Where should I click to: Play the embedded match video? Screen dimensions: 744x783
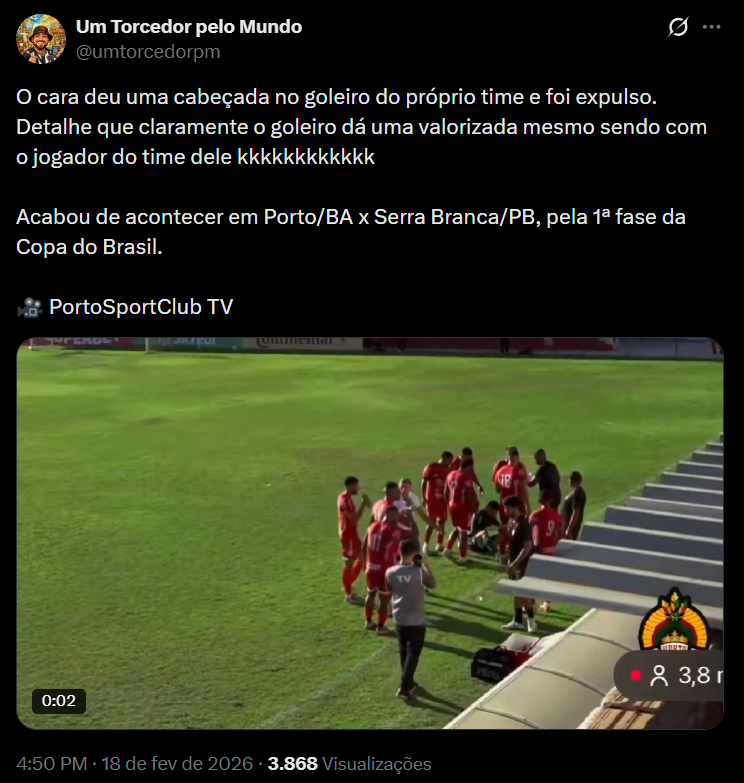(370, 533)
